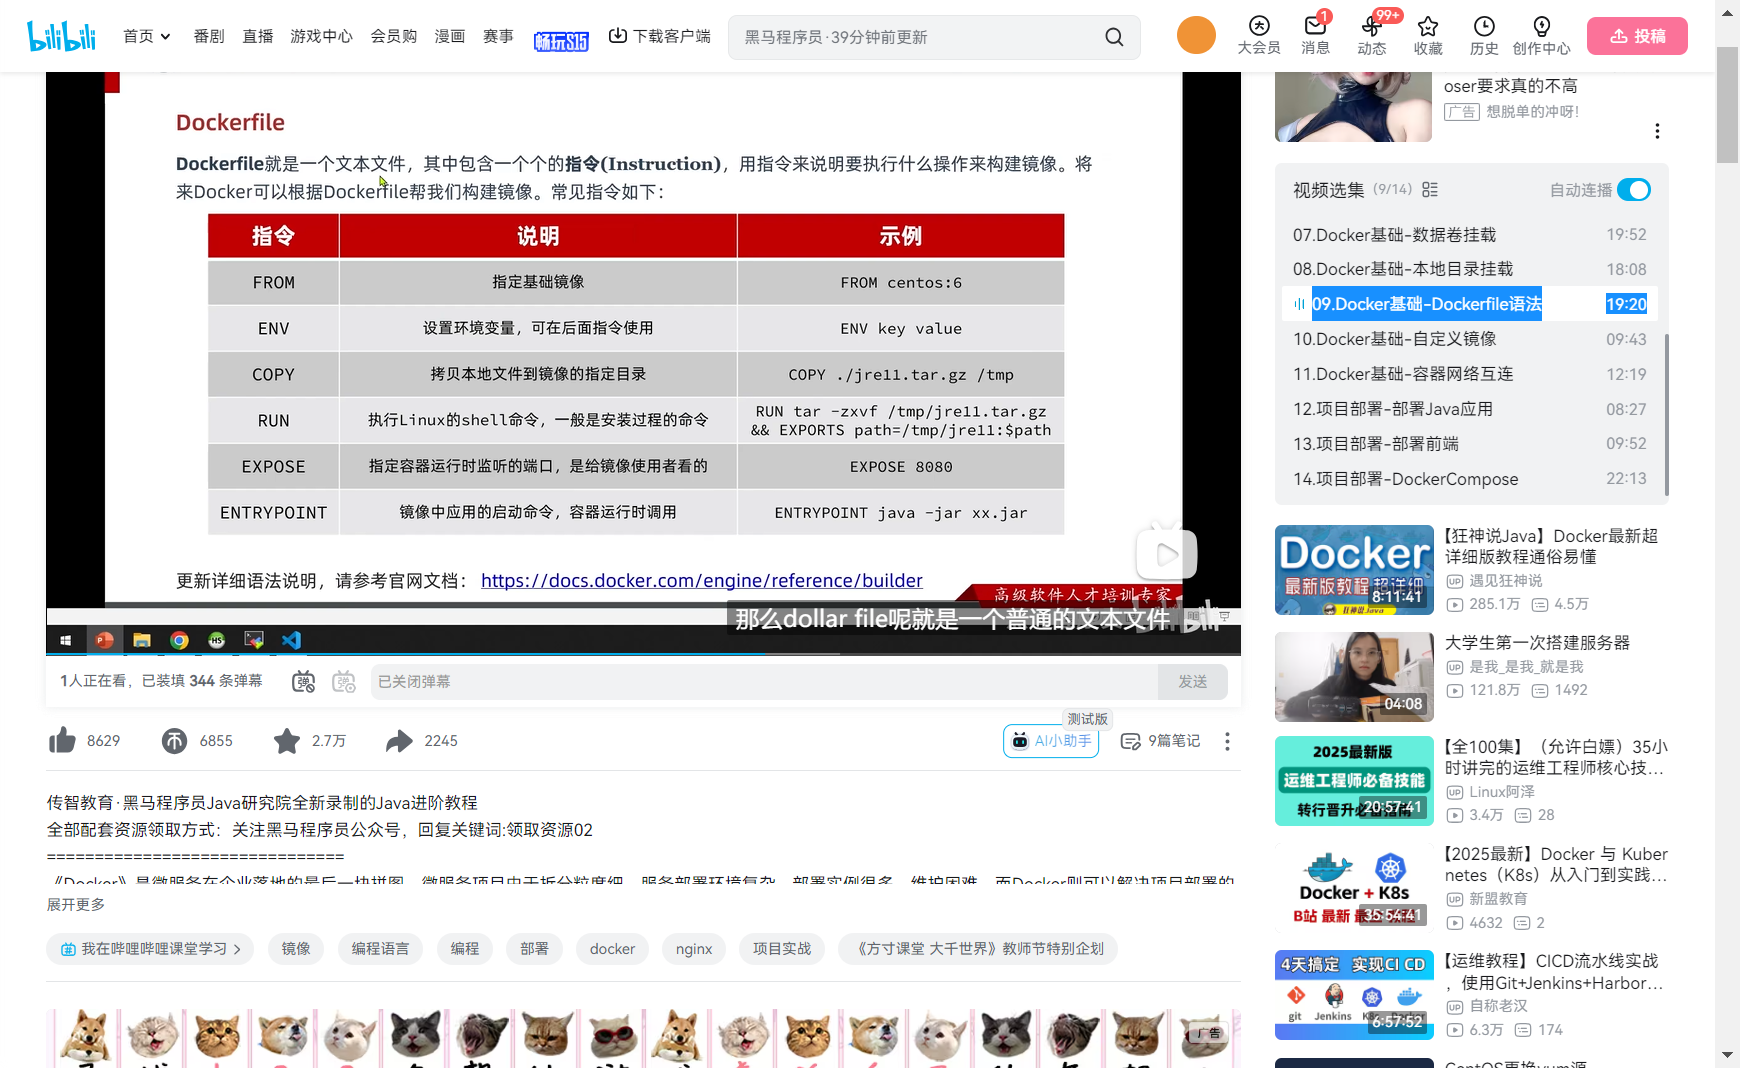
Task: Open the AI小助手 assistant
Action: (1049, 740)
